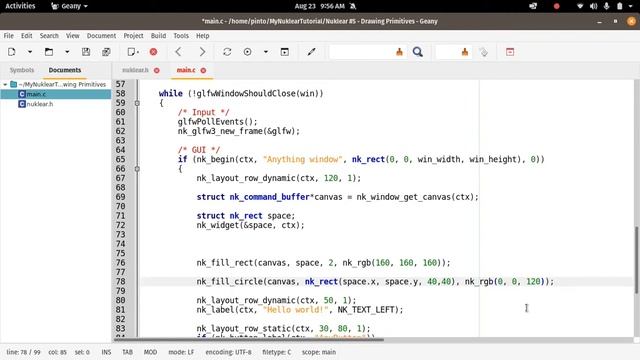
Task: Open the new-file template dropdown arrow
Action: 30,52
